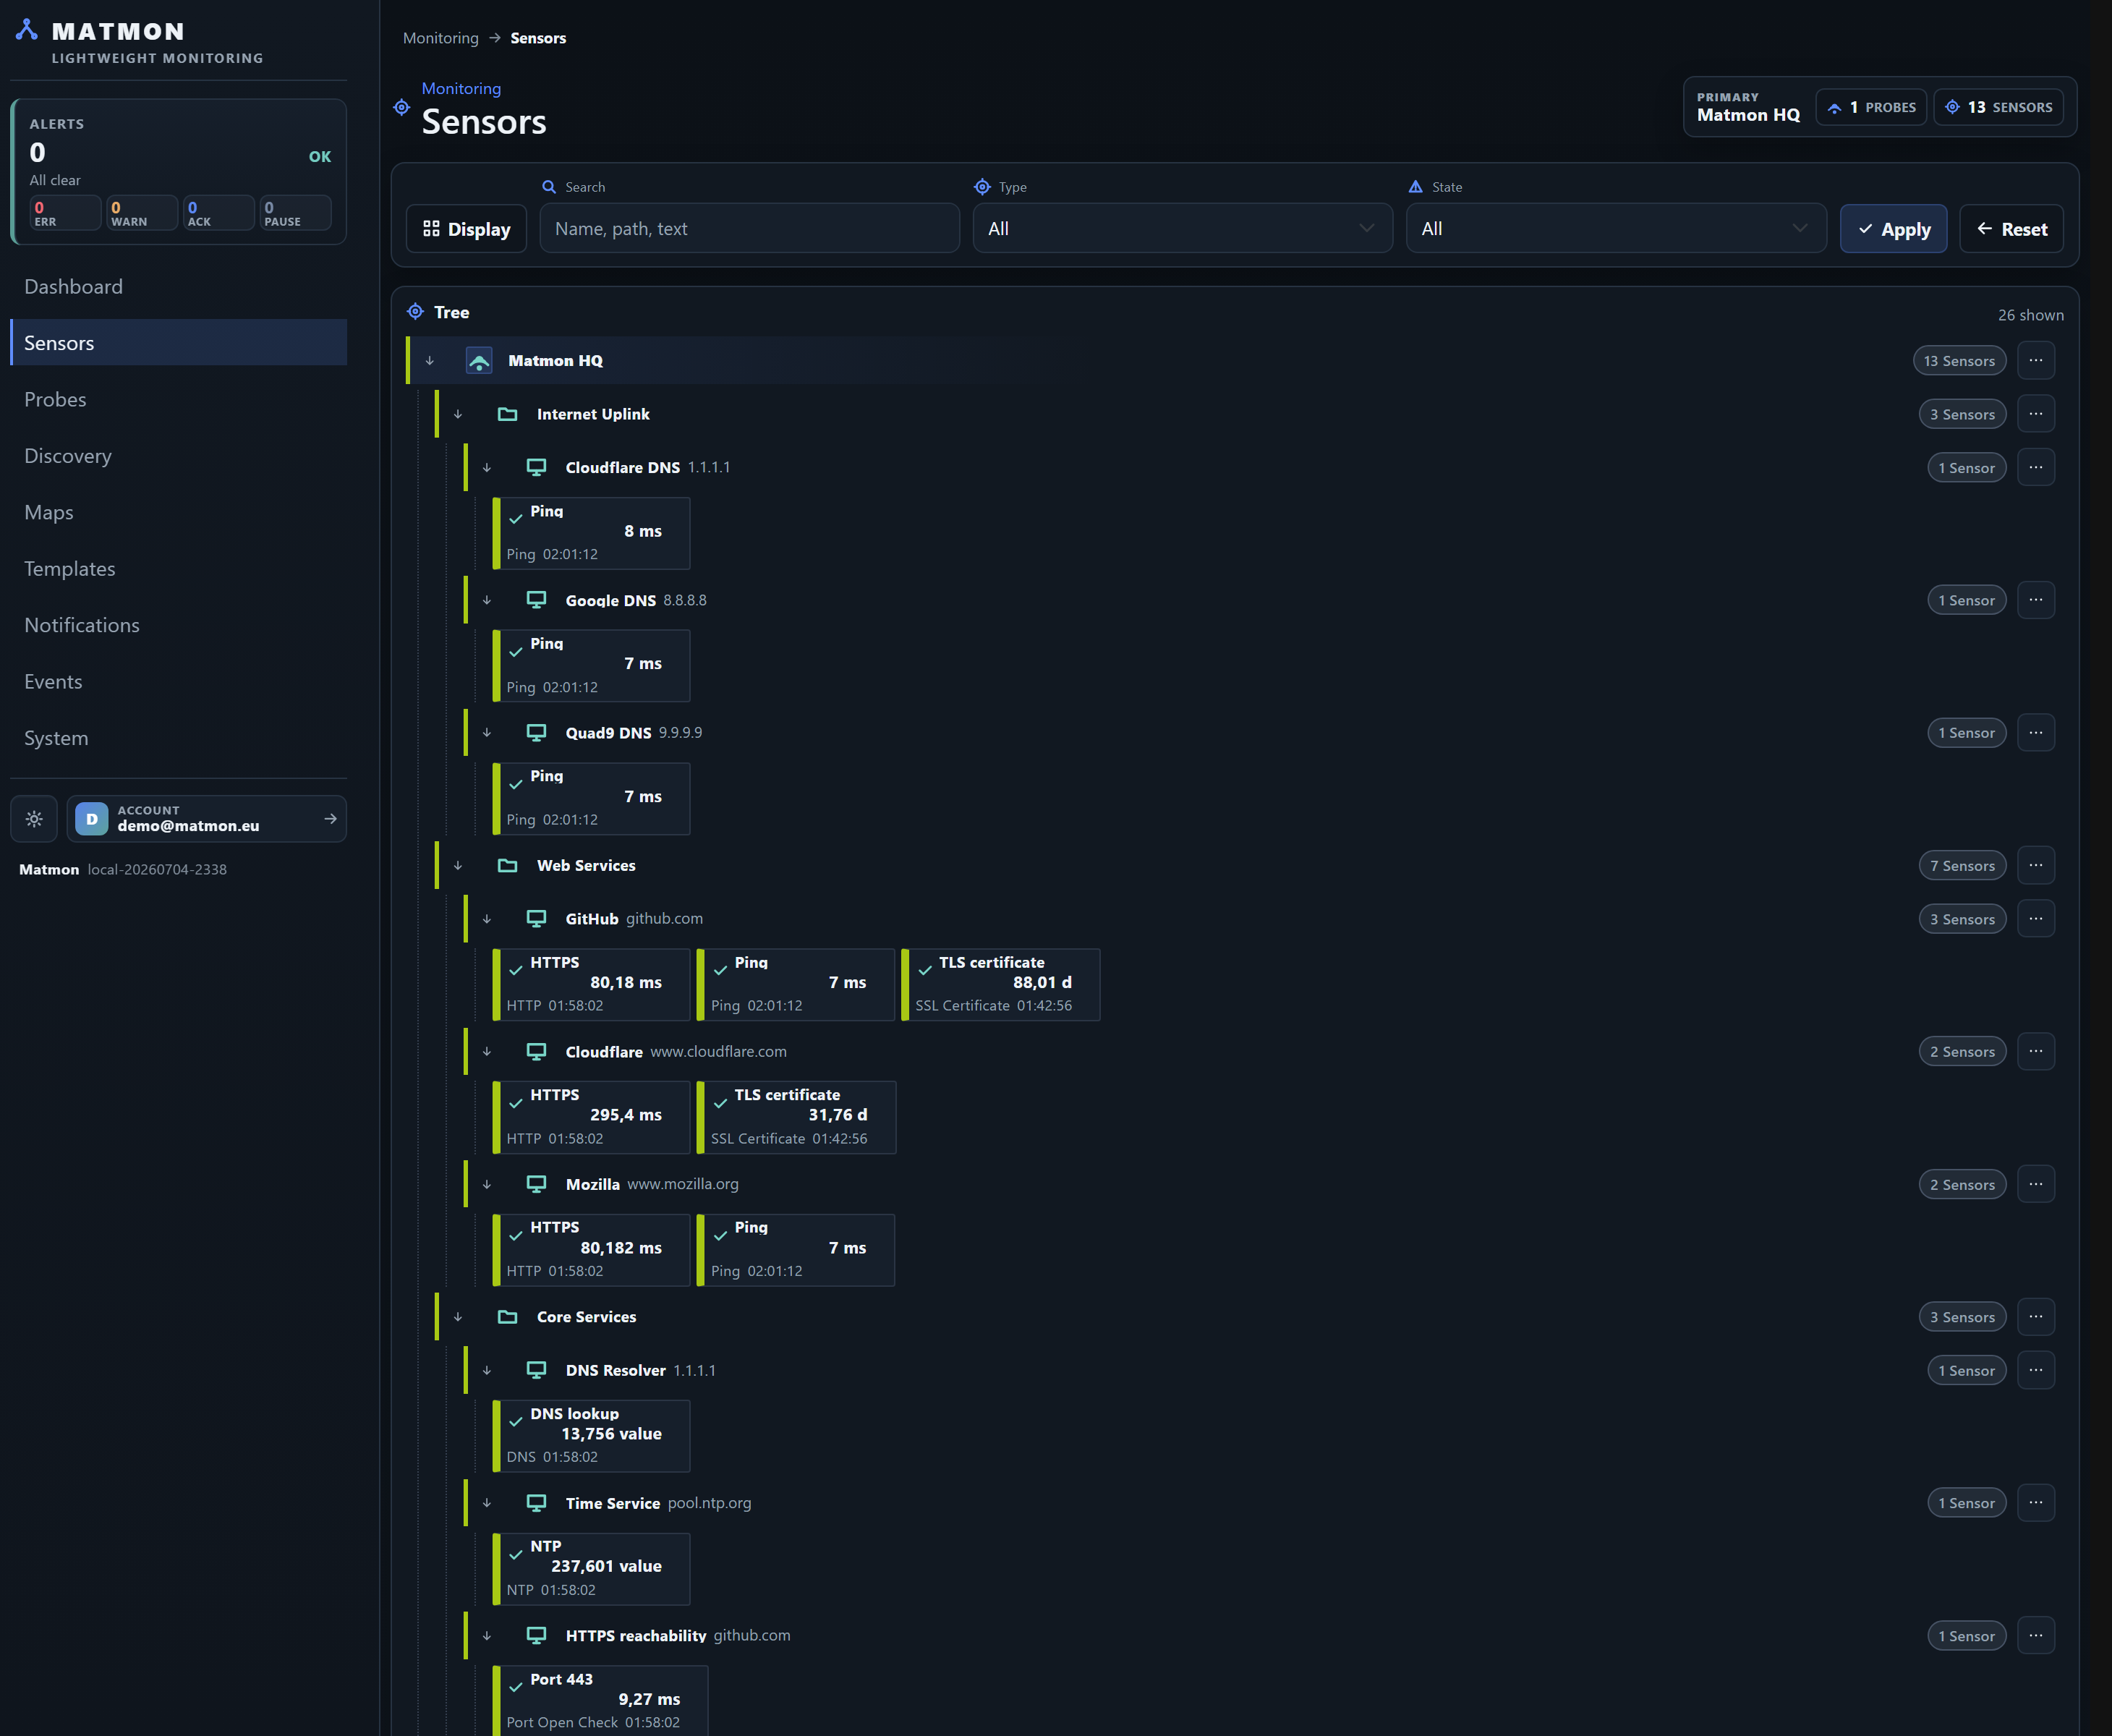Click the Quad9 DNS device monitor icon
The height and width of the screenshot is (1736, 2112).
(x=537, y=733)
